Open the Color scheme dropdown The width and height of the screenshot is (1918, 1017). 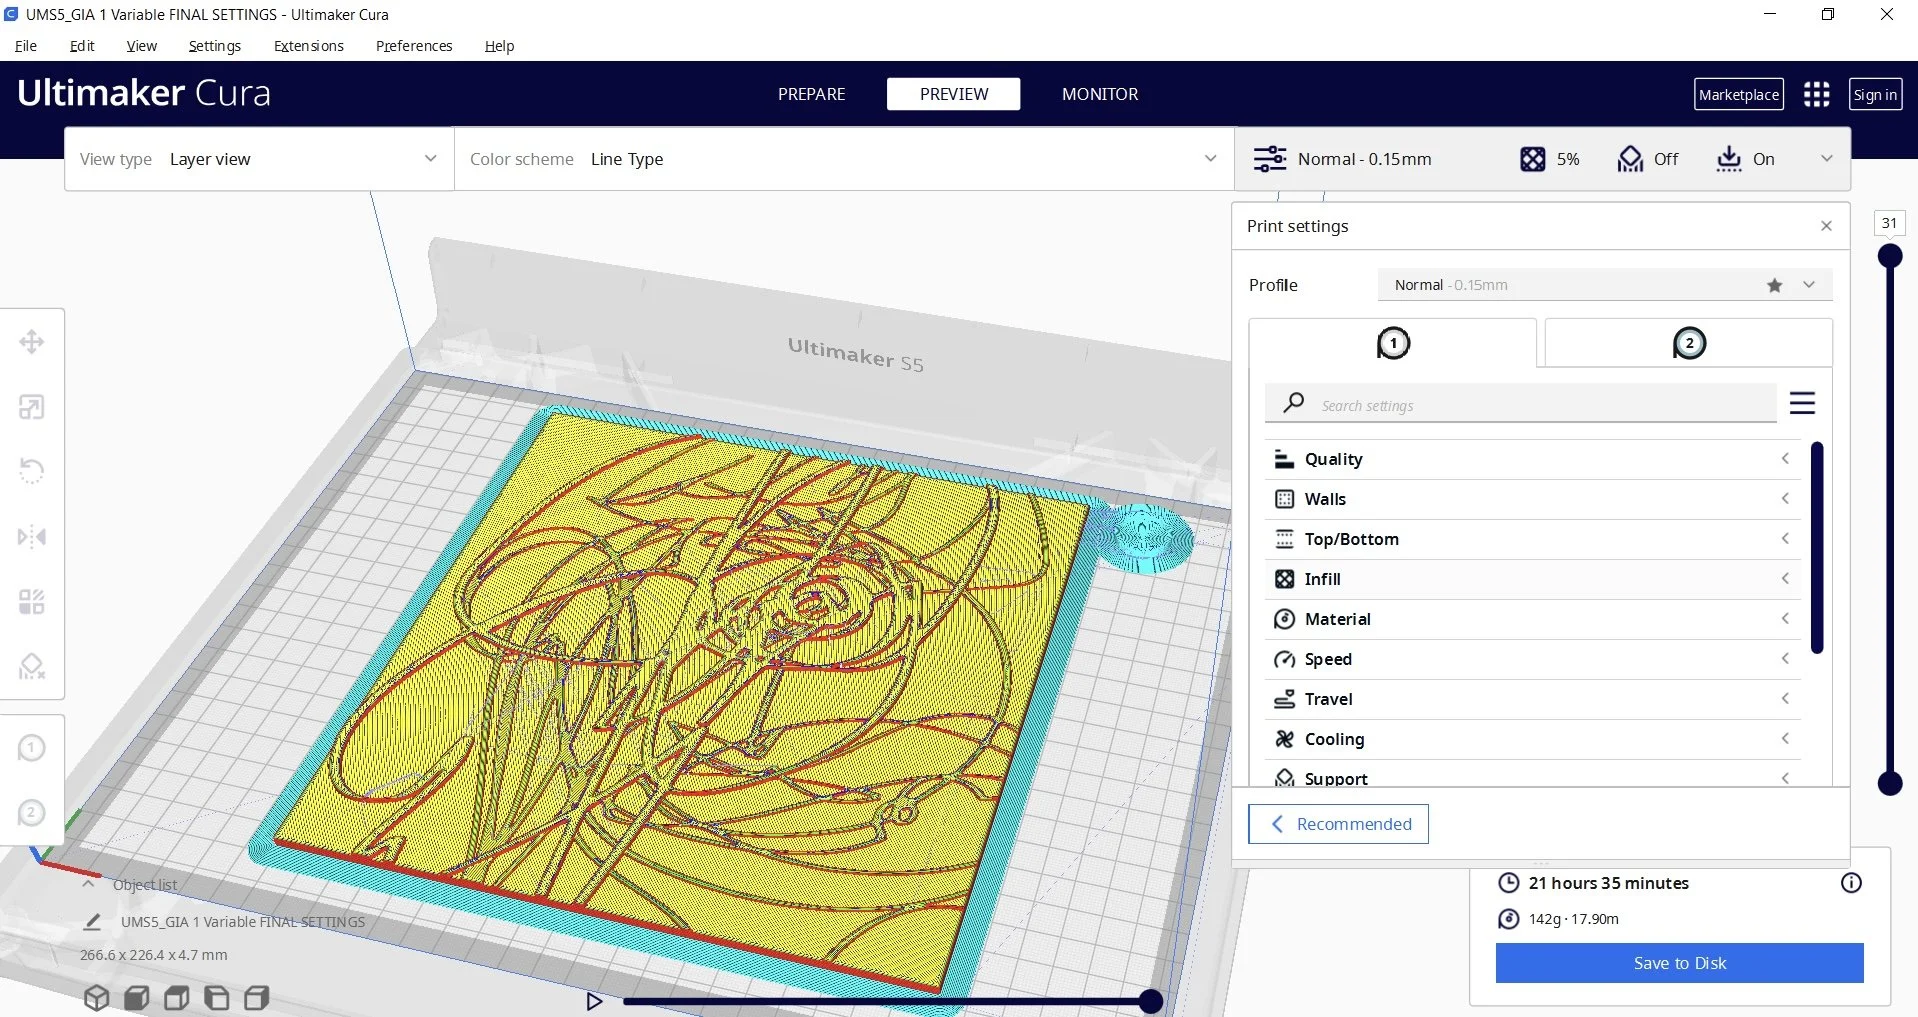tap(844, 159)
